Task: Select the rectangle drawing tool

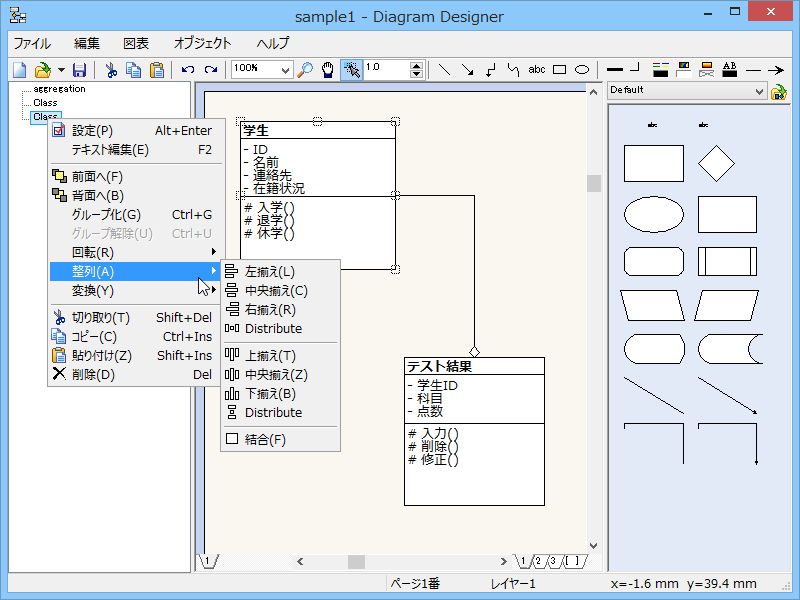Action: (560, 70)
